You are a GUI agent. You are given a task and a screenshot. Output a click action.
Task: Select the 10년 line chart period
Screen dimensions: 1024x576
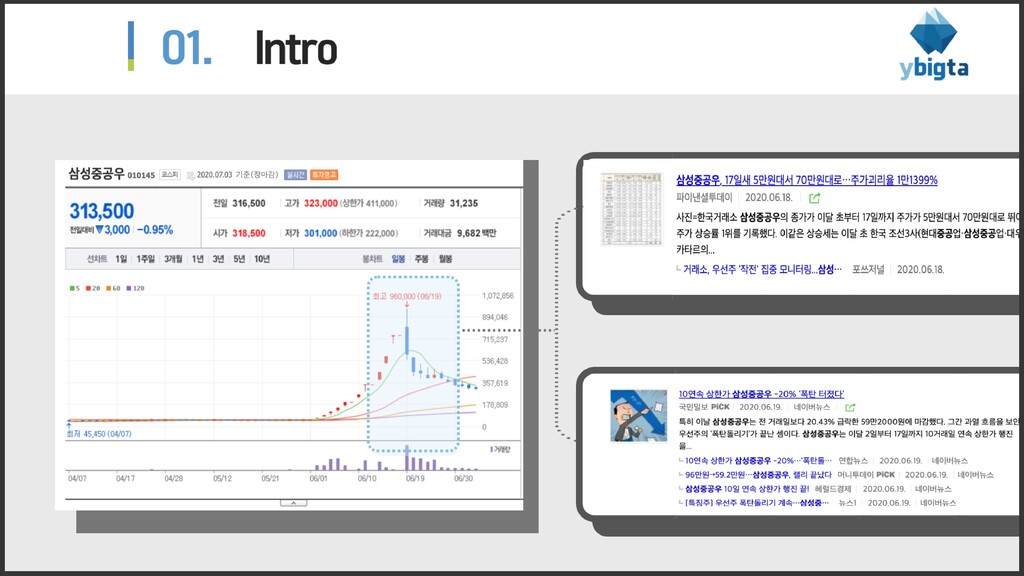[262, 259]
